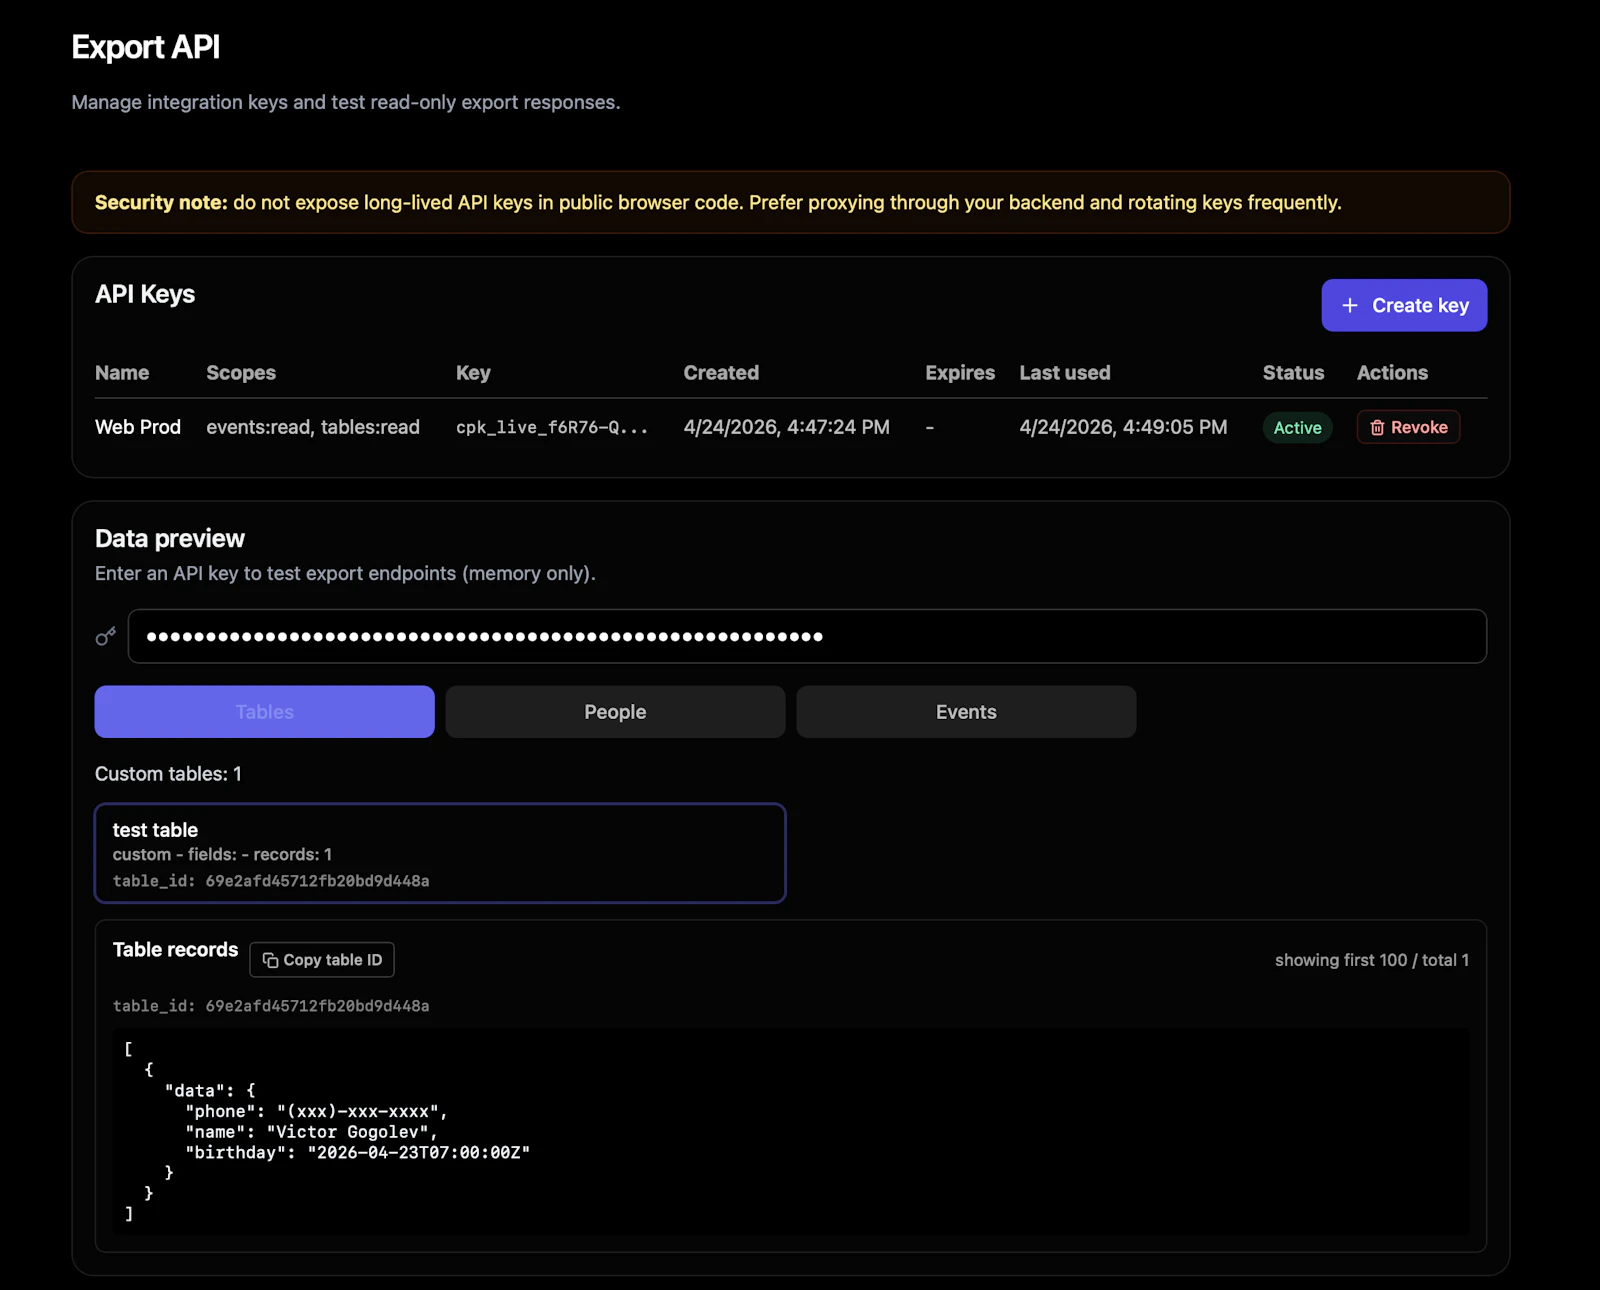Click the "phone" JSON line
The height and width of the screenshot is (1290, 1600).
tap(316, 1111)
